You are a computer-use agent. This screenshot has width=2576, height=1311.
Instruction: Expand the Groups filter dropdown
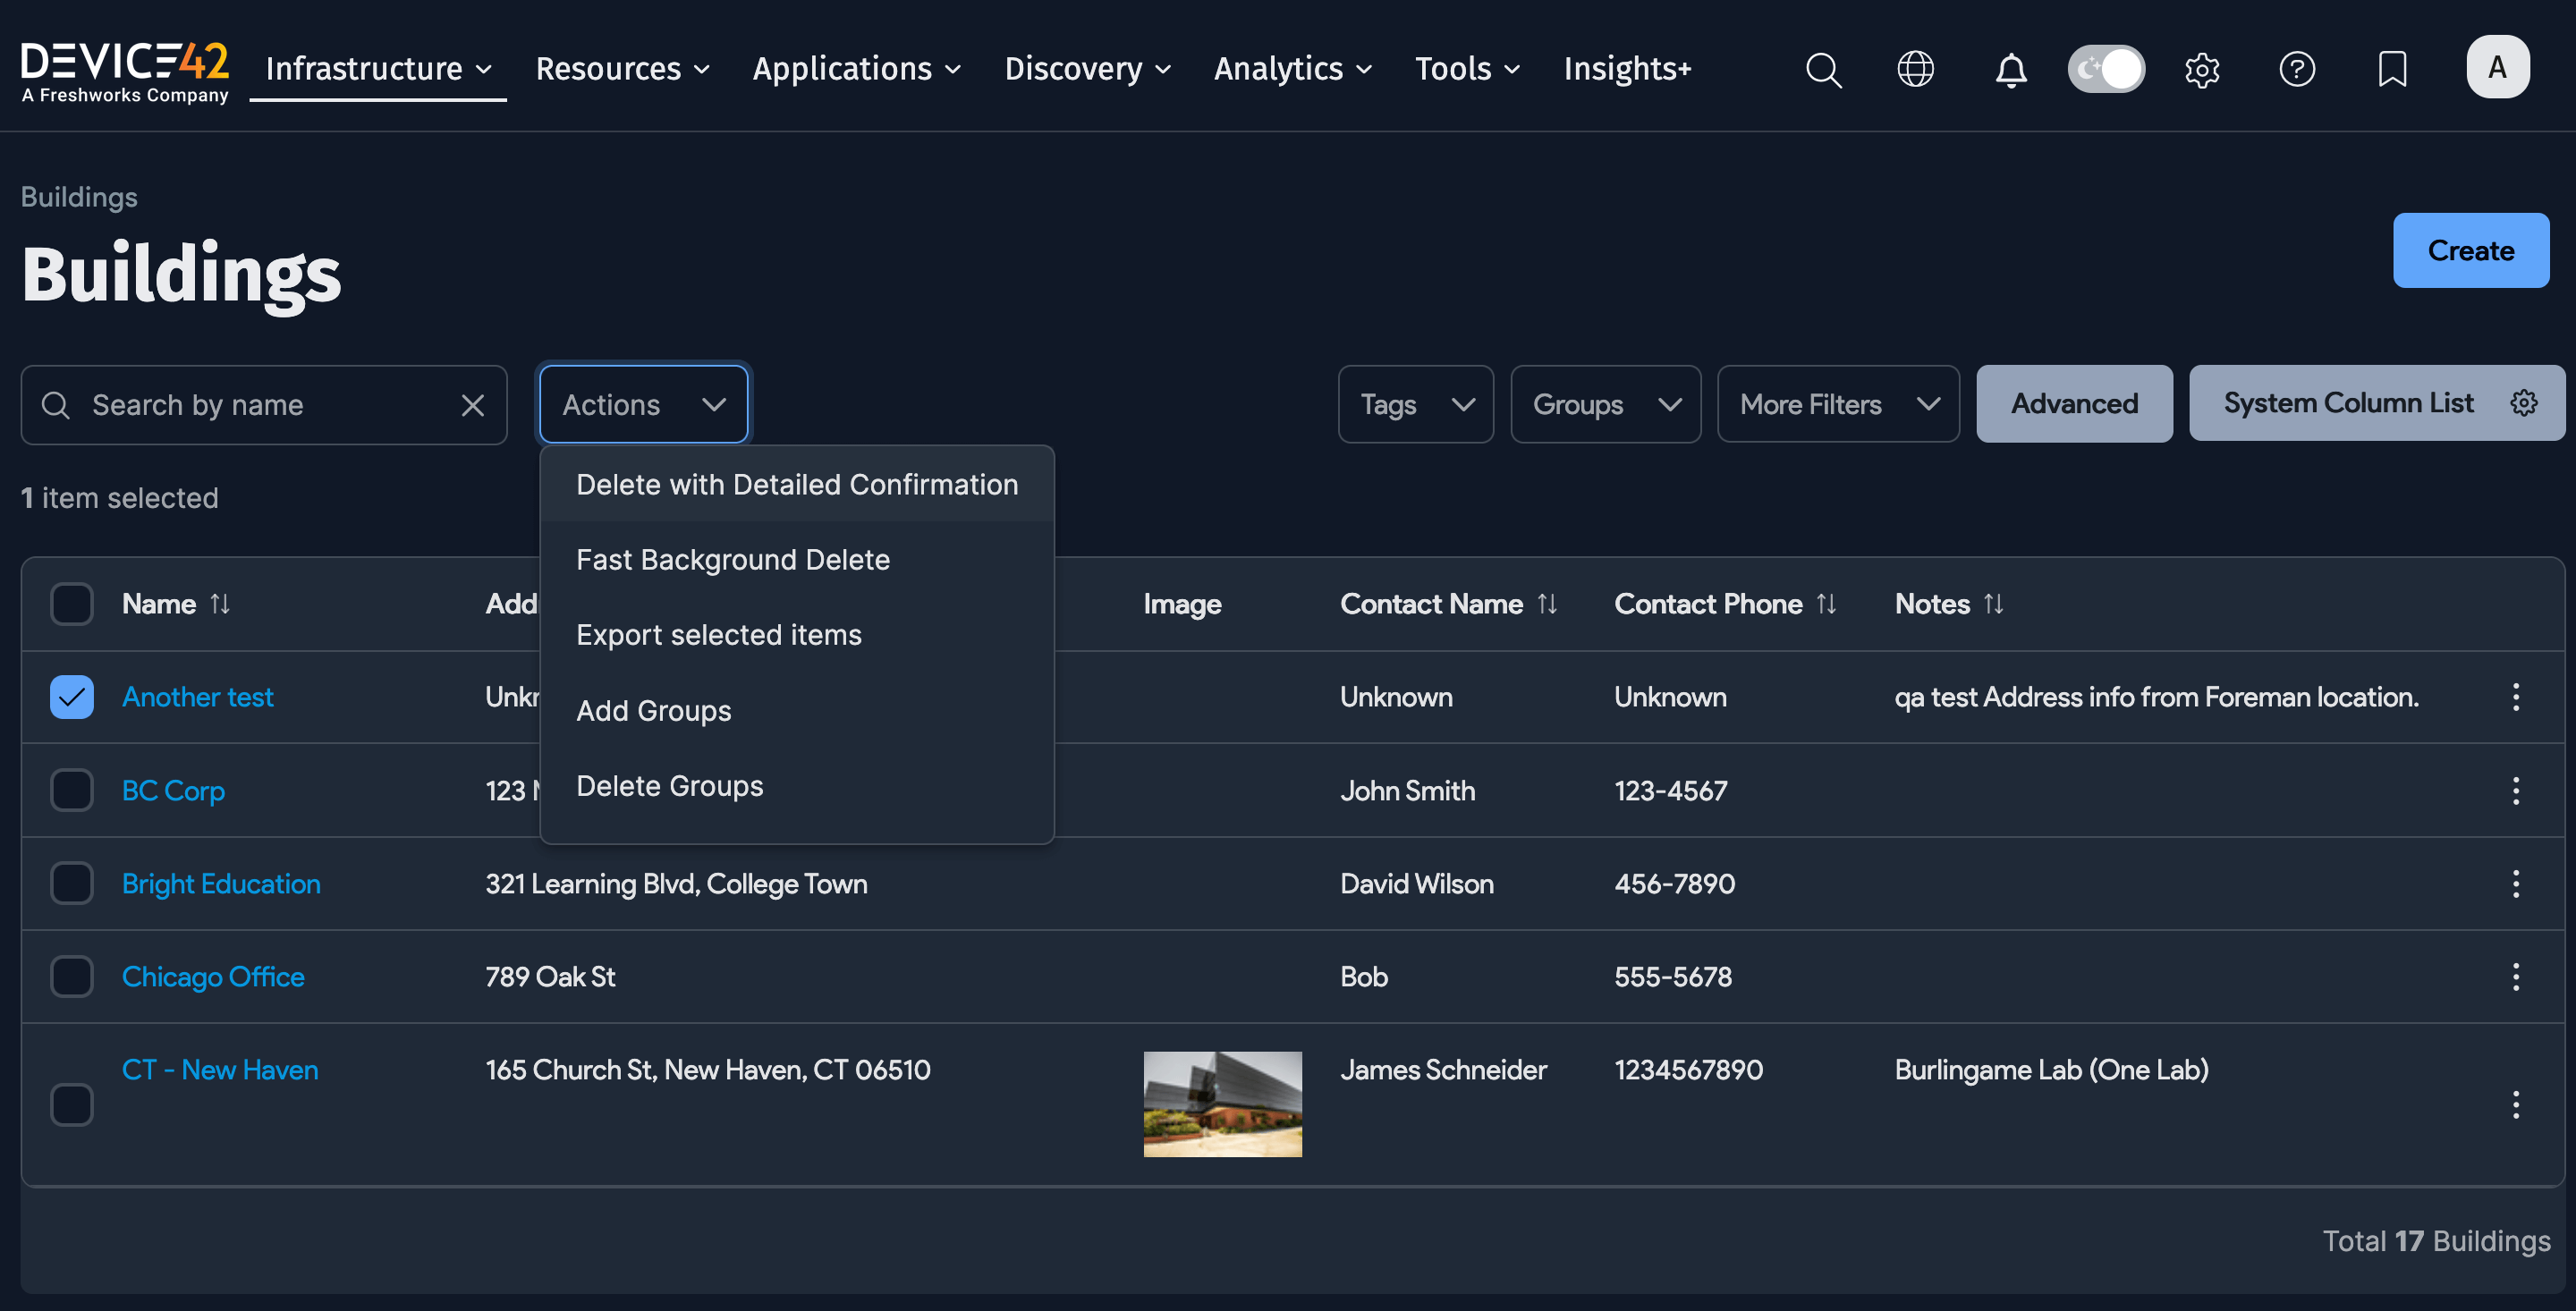click(x=1605, y=404)
